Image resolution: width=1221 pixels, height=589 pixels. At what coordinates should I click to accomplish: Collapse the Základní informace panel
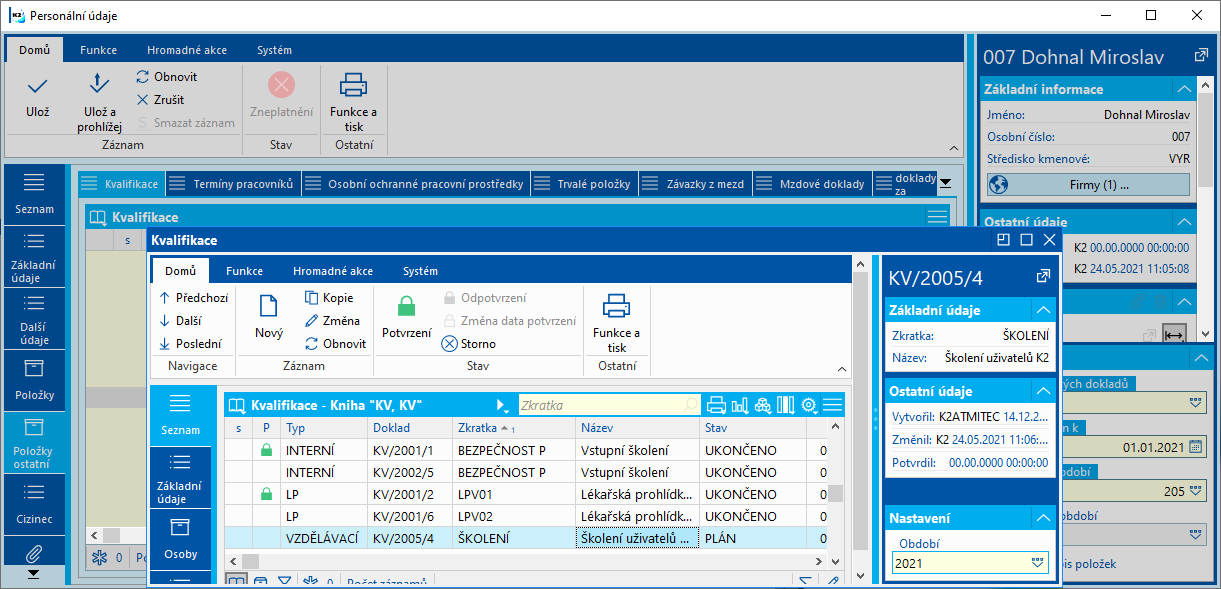point(1183,89)
